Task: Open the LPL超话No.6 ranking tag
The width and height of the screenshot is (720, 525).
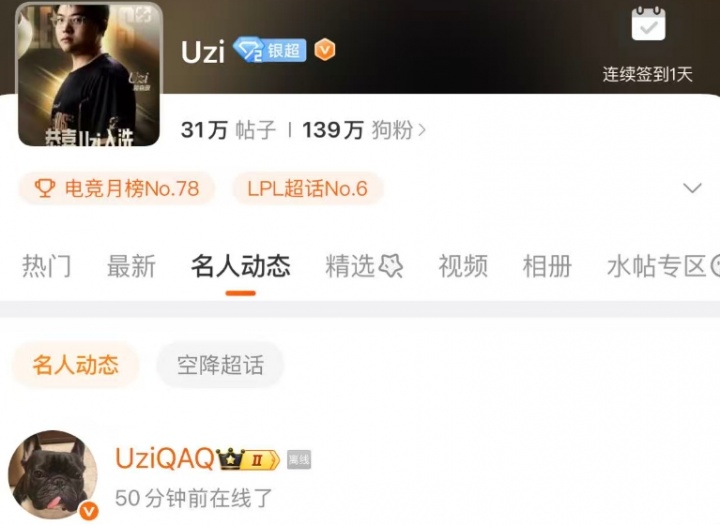Action: [308, 188]
